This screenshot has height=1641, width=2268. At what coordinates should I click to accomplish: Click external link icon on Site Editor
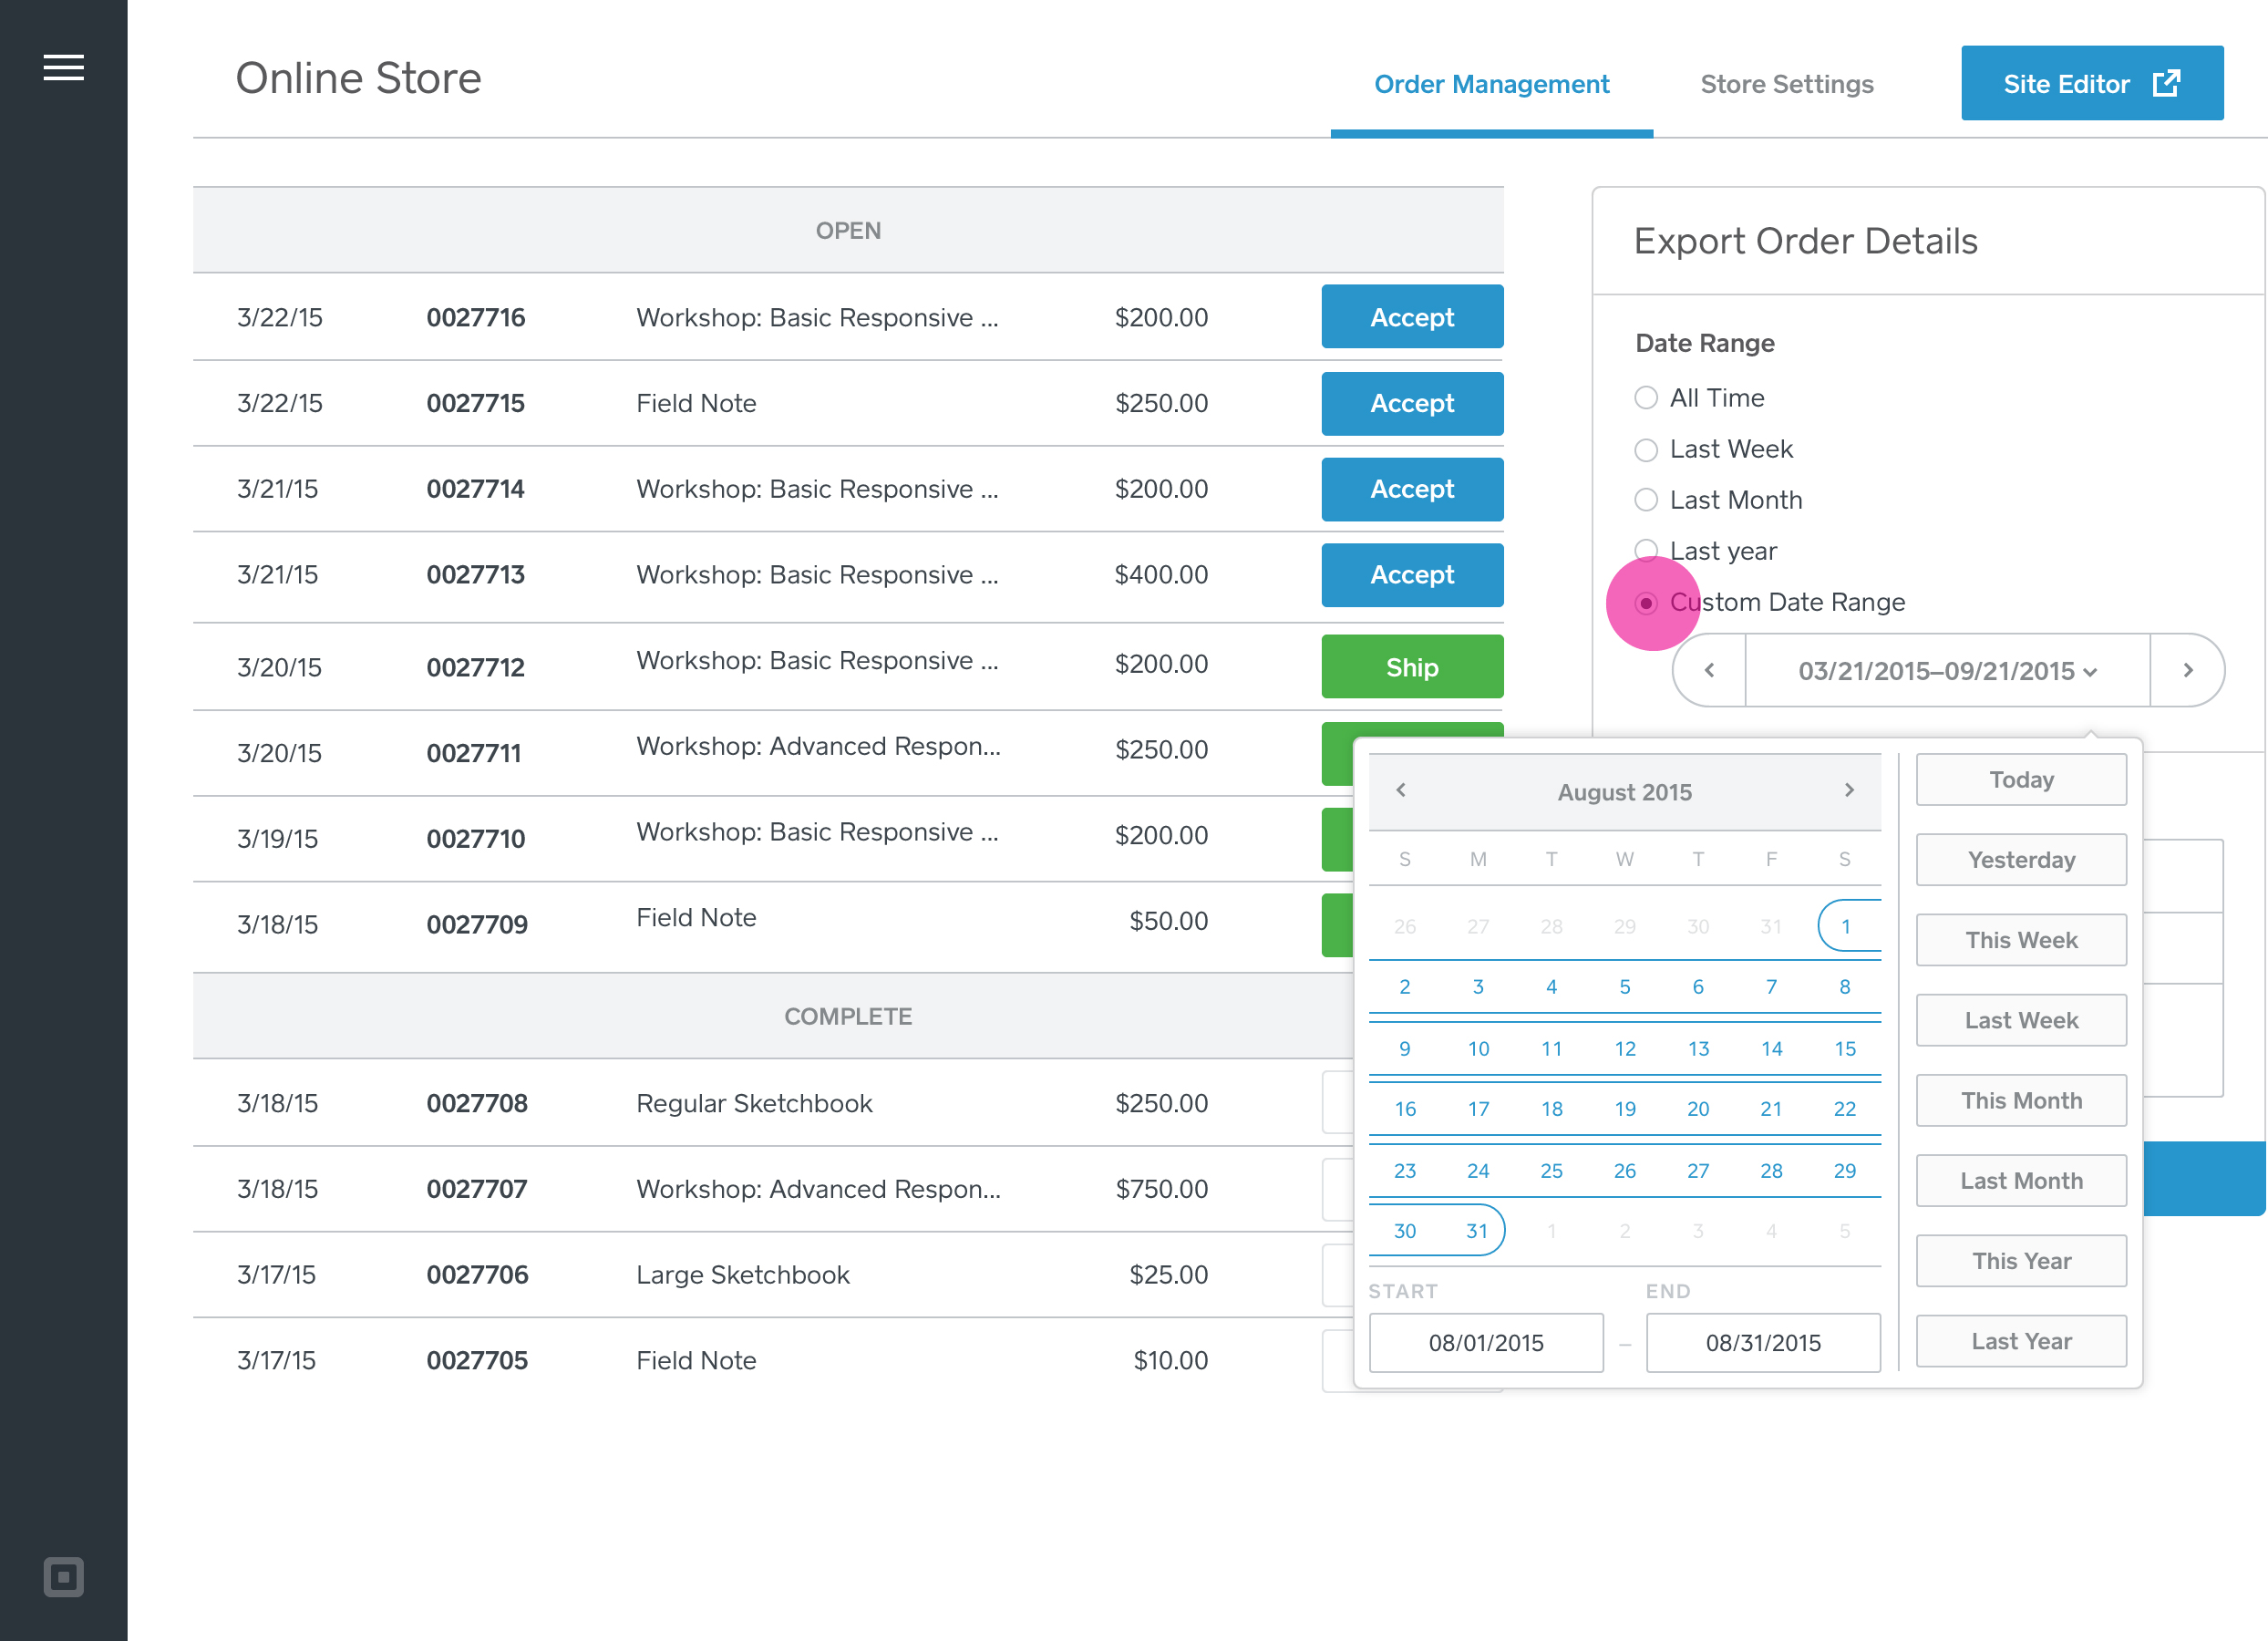click(x=2166, y=83)
